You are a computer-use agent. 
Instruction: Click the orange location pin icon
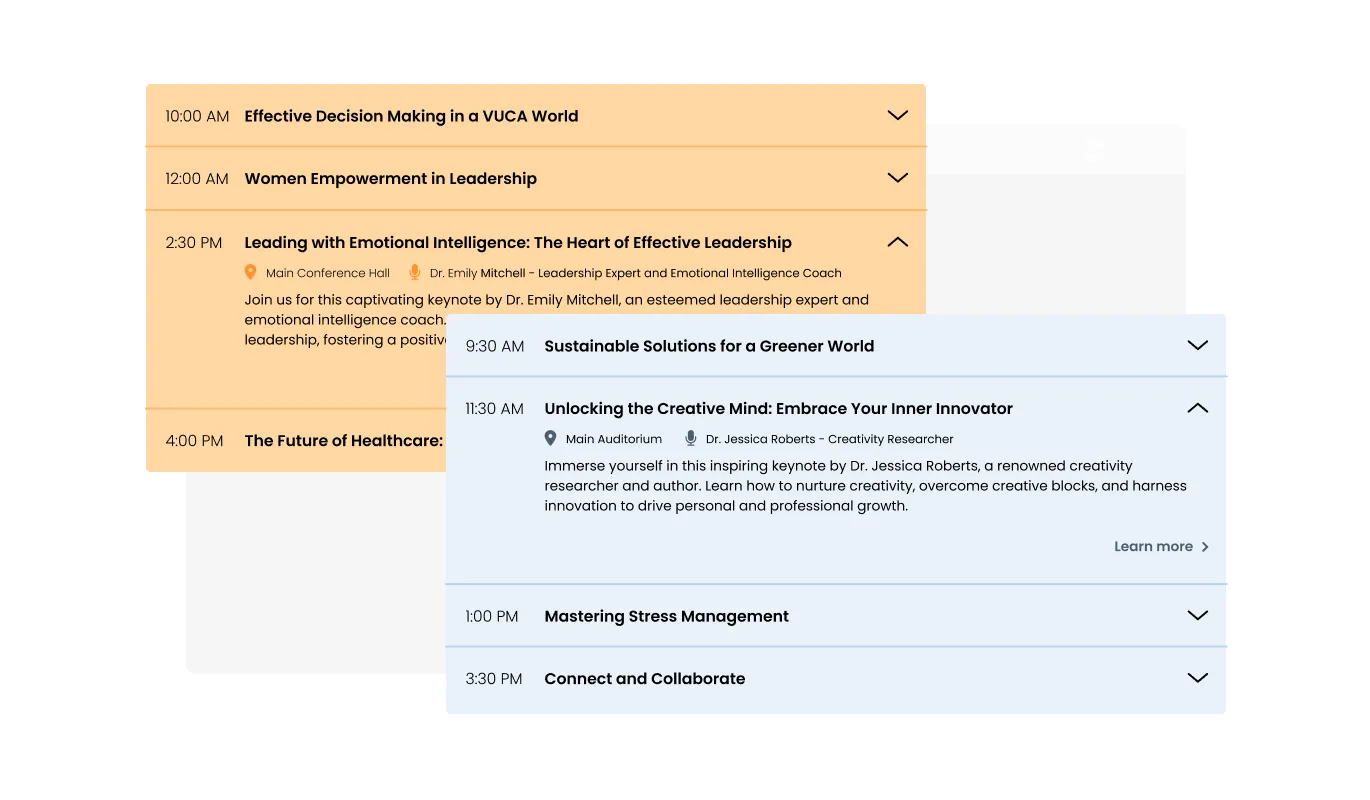pos(250,272)
